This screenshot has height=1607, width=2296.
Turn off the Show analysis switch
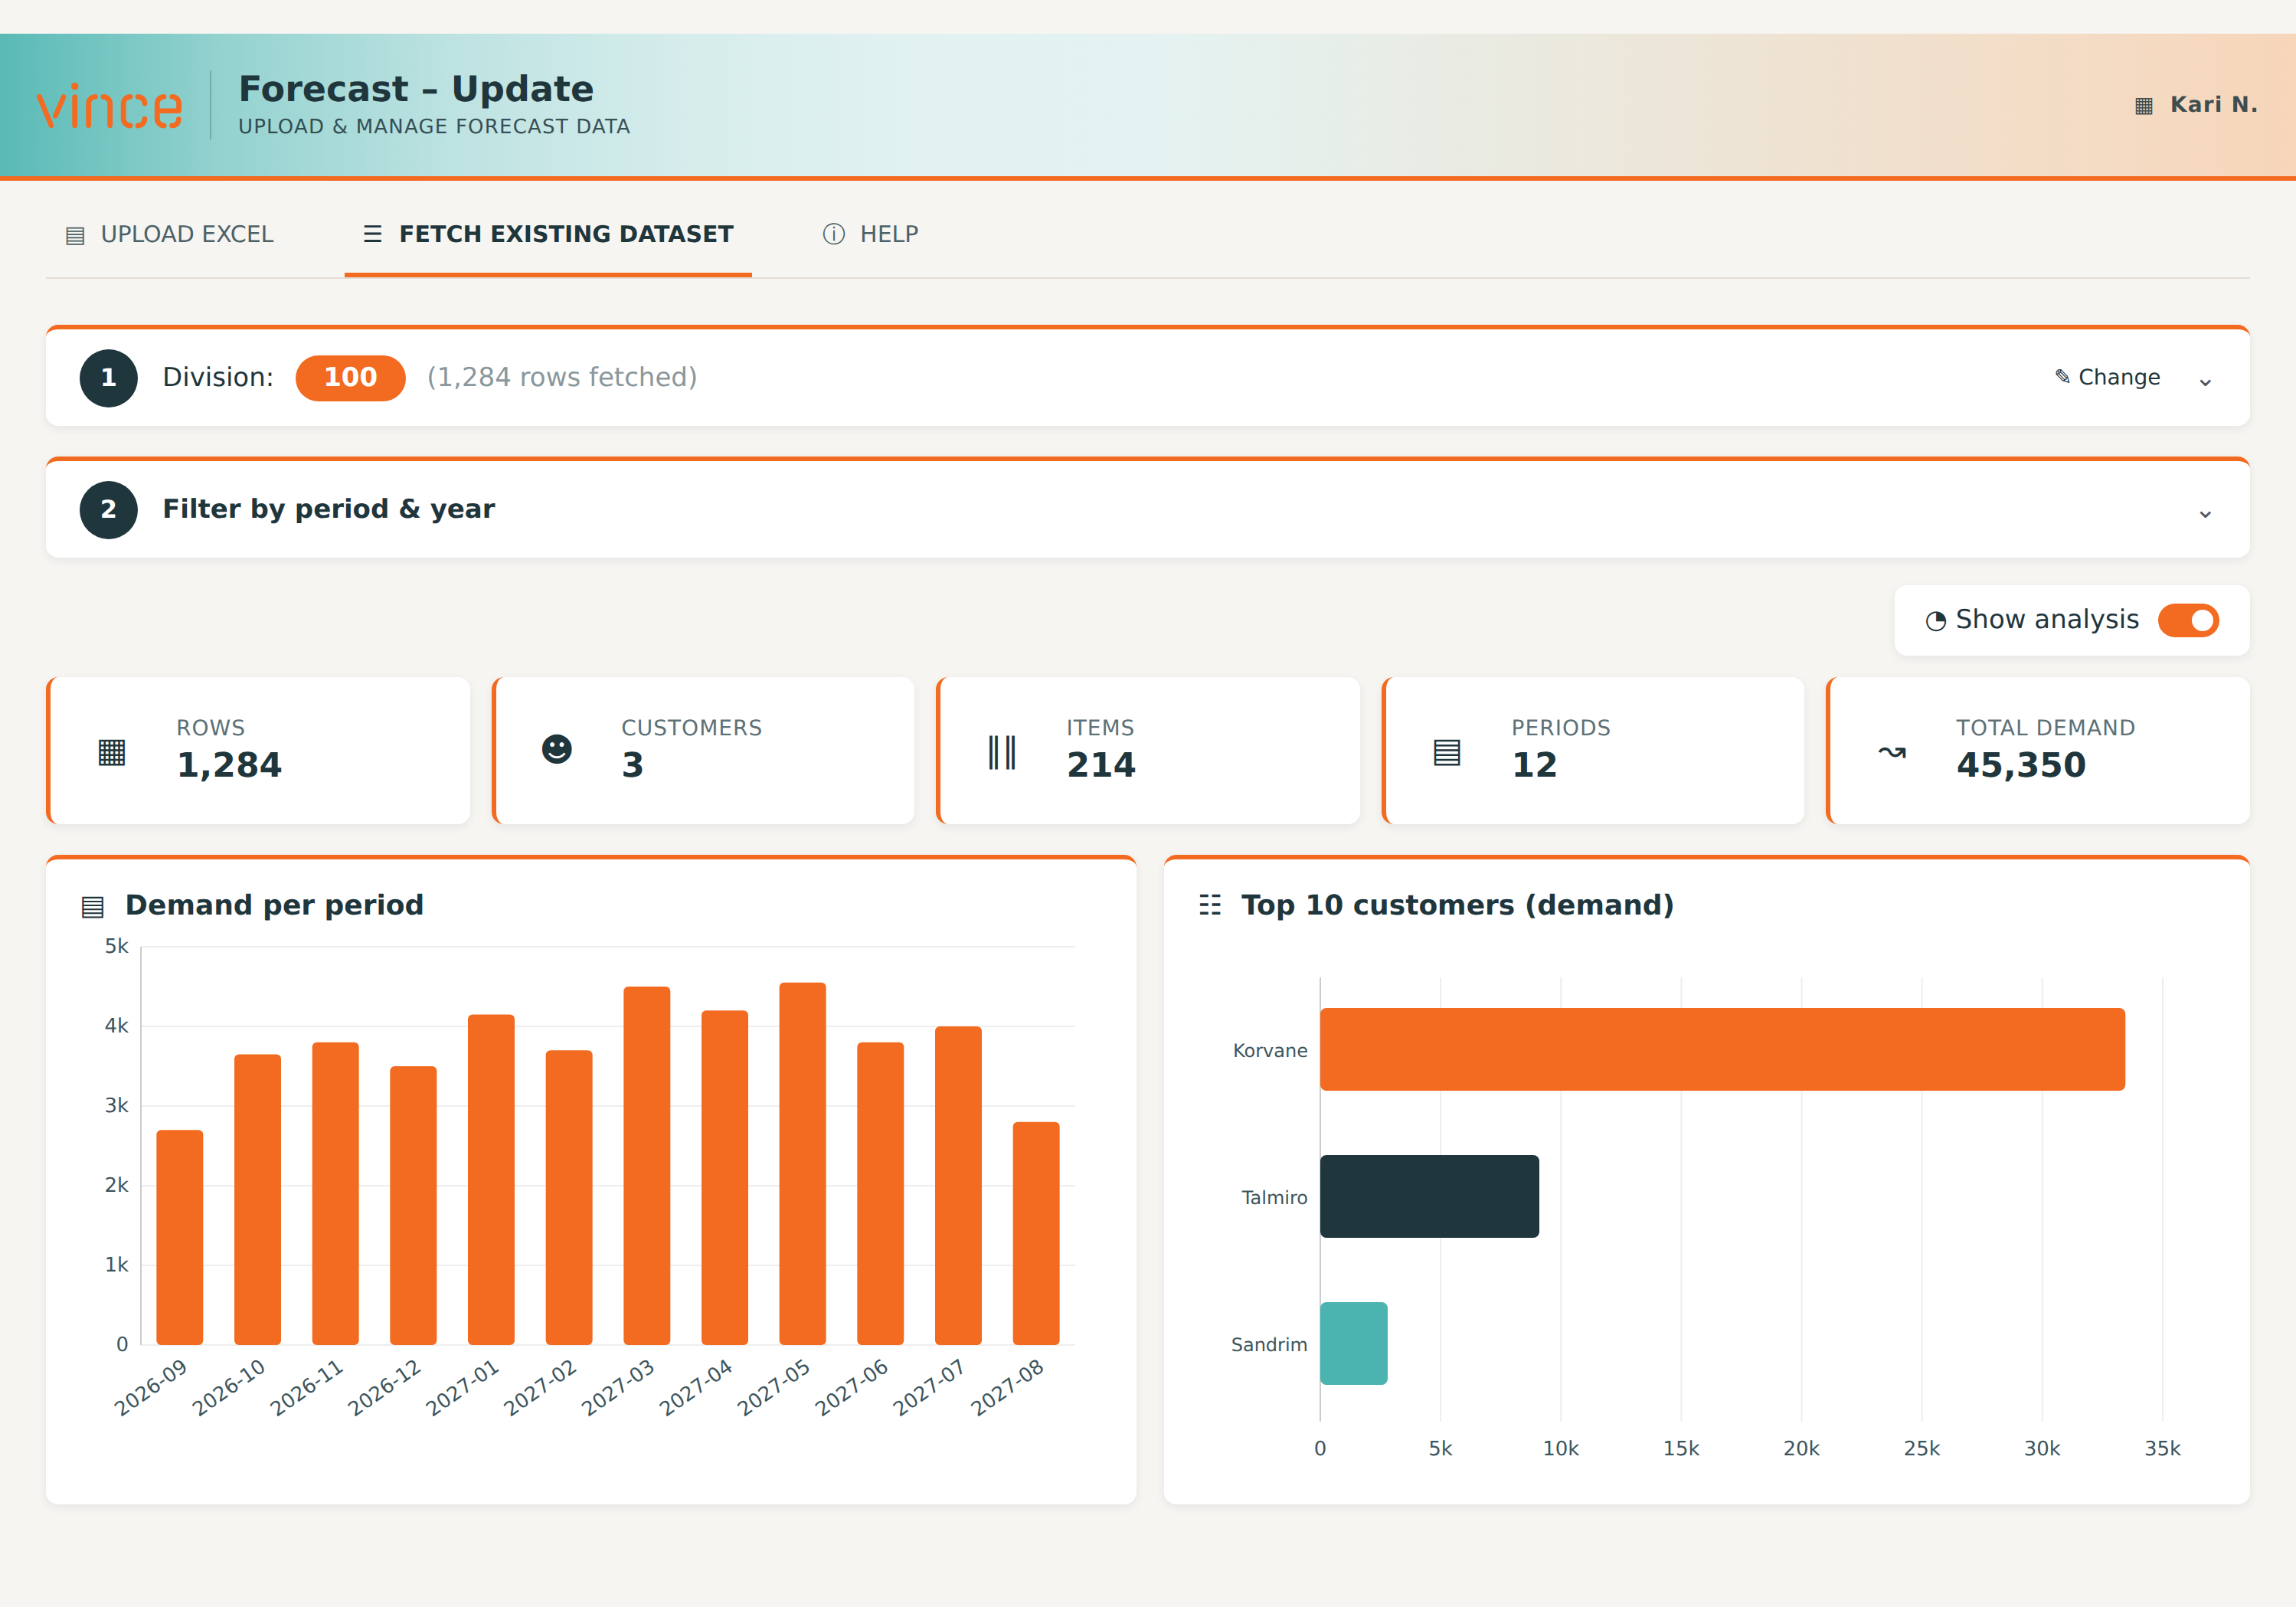[2188, 621]
